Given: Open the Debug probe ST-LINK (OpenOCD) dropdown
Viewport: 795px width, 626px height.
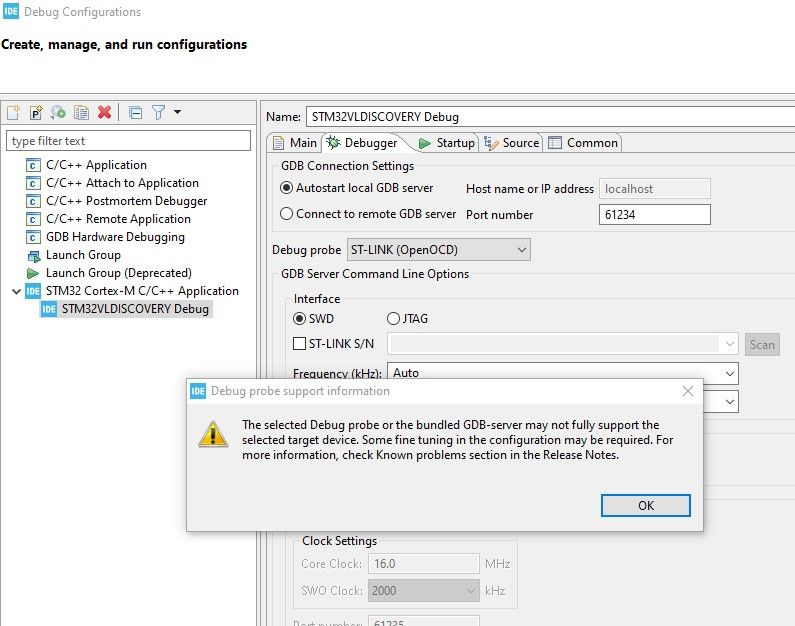Looking at the screenshot, I should (x=439, y=249).
